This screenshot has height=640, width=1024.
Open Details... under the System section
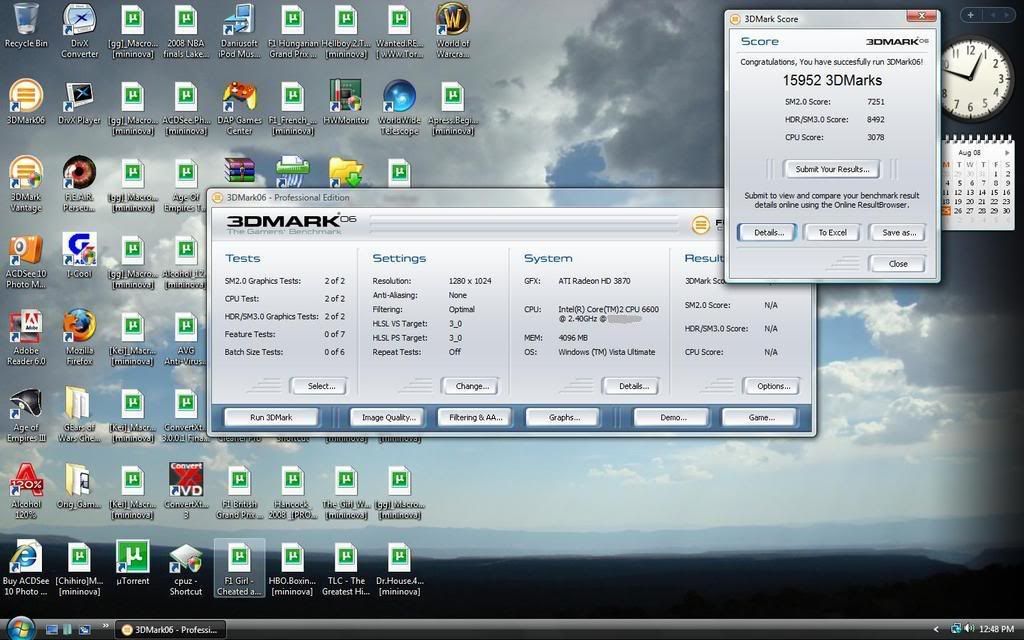(x=633, y=386)
